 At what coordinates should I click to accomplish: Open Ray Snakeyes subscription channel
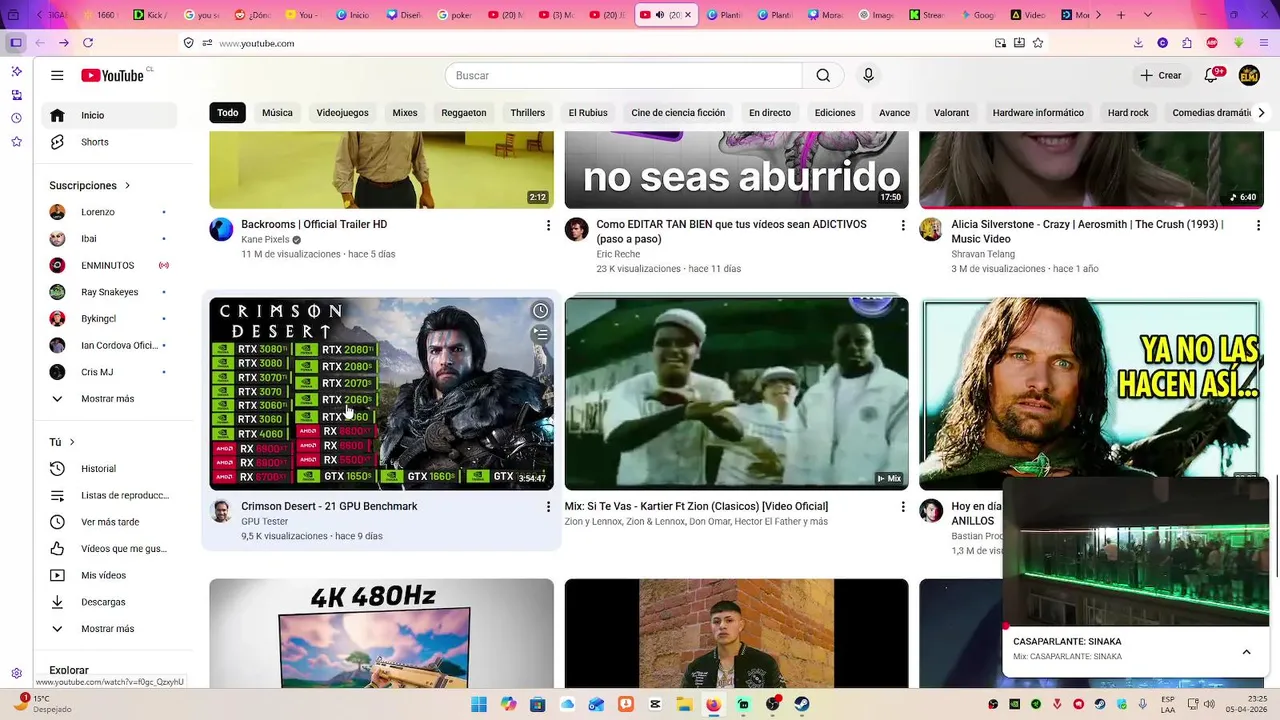click(109, 292)
